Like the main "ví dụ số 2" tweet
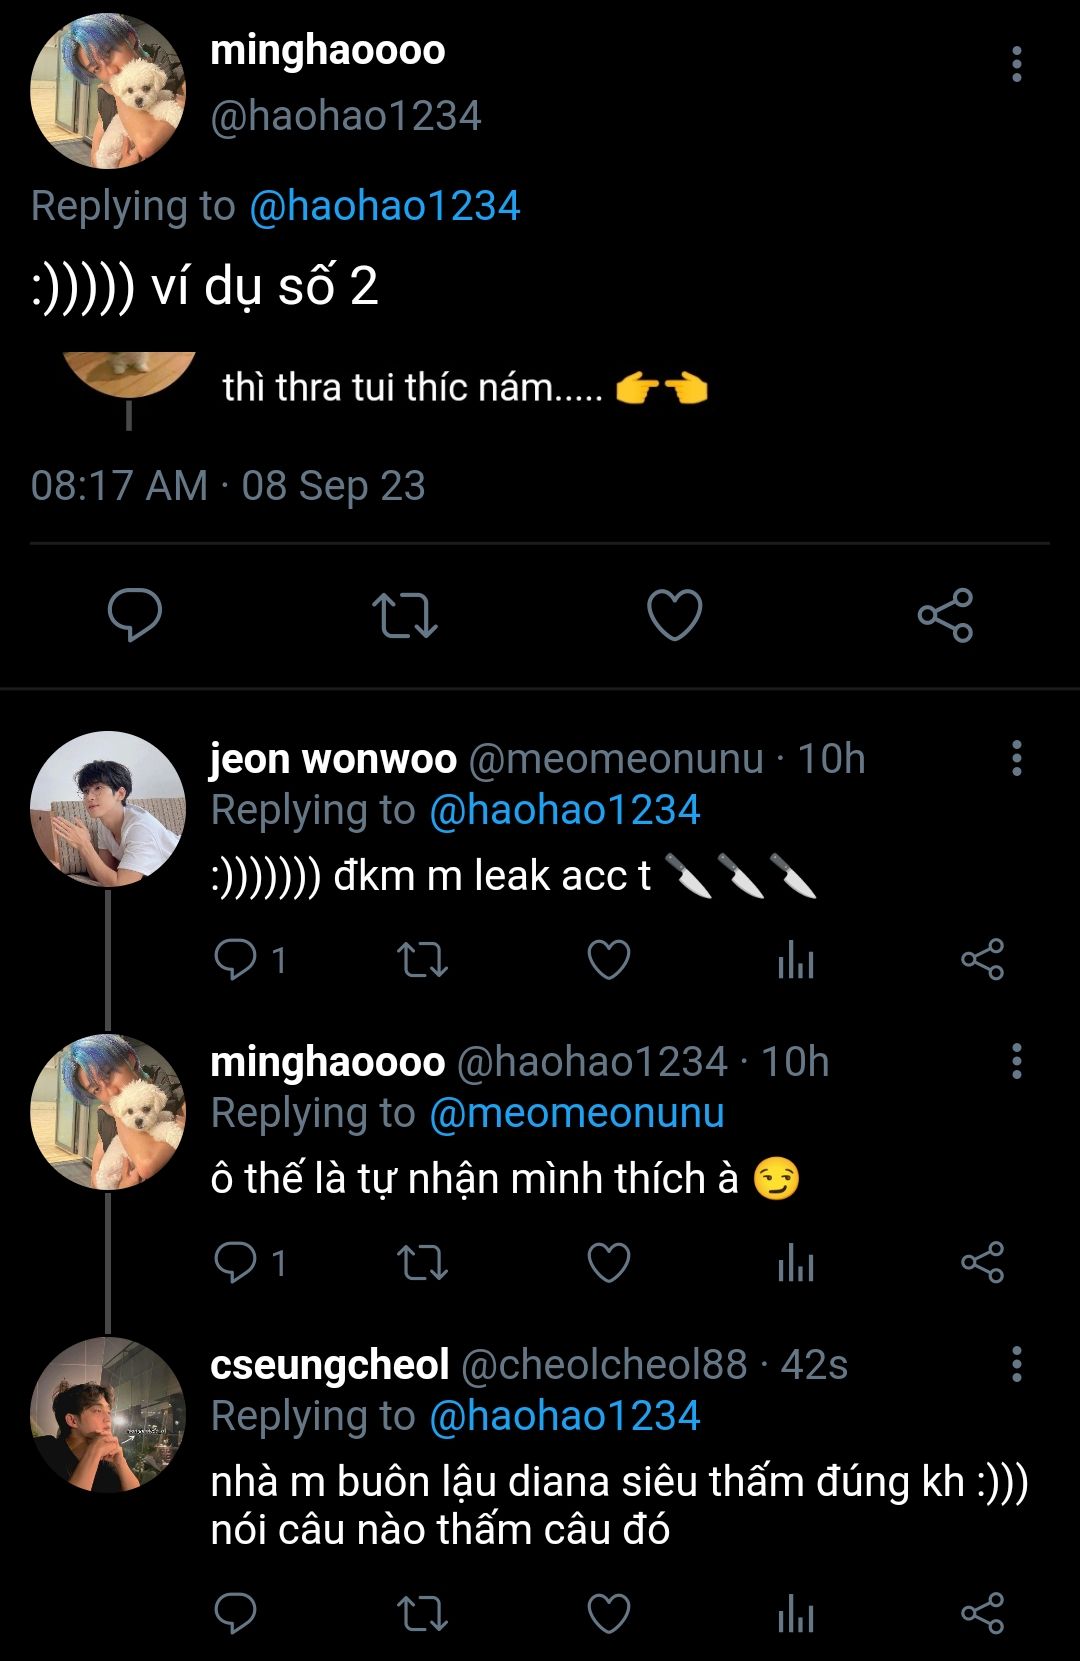This screenshot has height=1661, width=1080. tap(675, 614)
